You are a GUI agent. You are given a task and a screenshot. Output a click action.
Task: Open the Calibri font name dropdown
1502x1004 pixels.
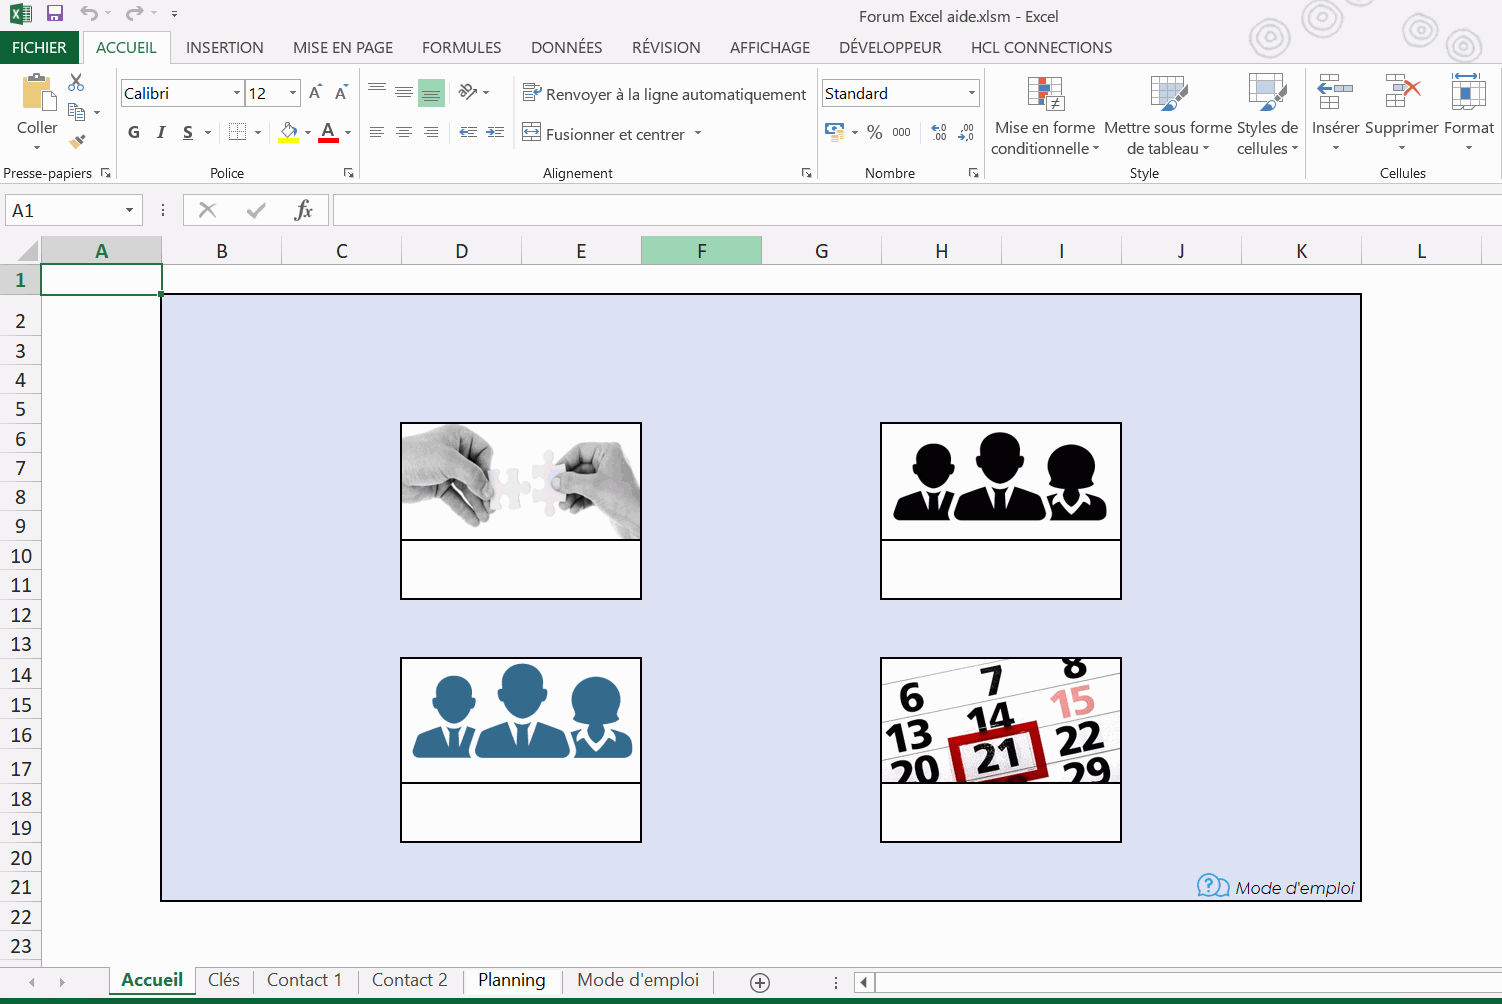[x=237, y=93]
